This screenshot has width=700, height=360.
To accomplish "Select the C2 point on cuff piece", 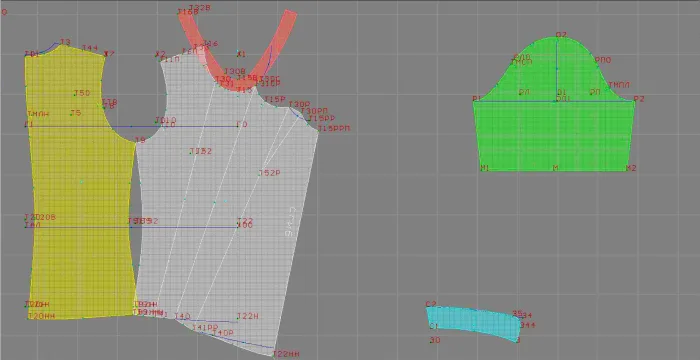I will tap(431, 304).
